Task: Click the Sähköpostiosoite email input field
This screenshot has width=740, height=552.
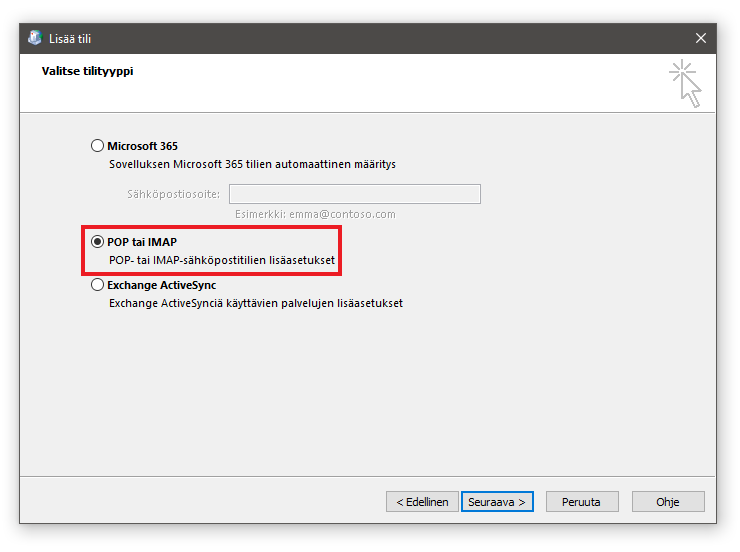Action: [x=355, y=194]
